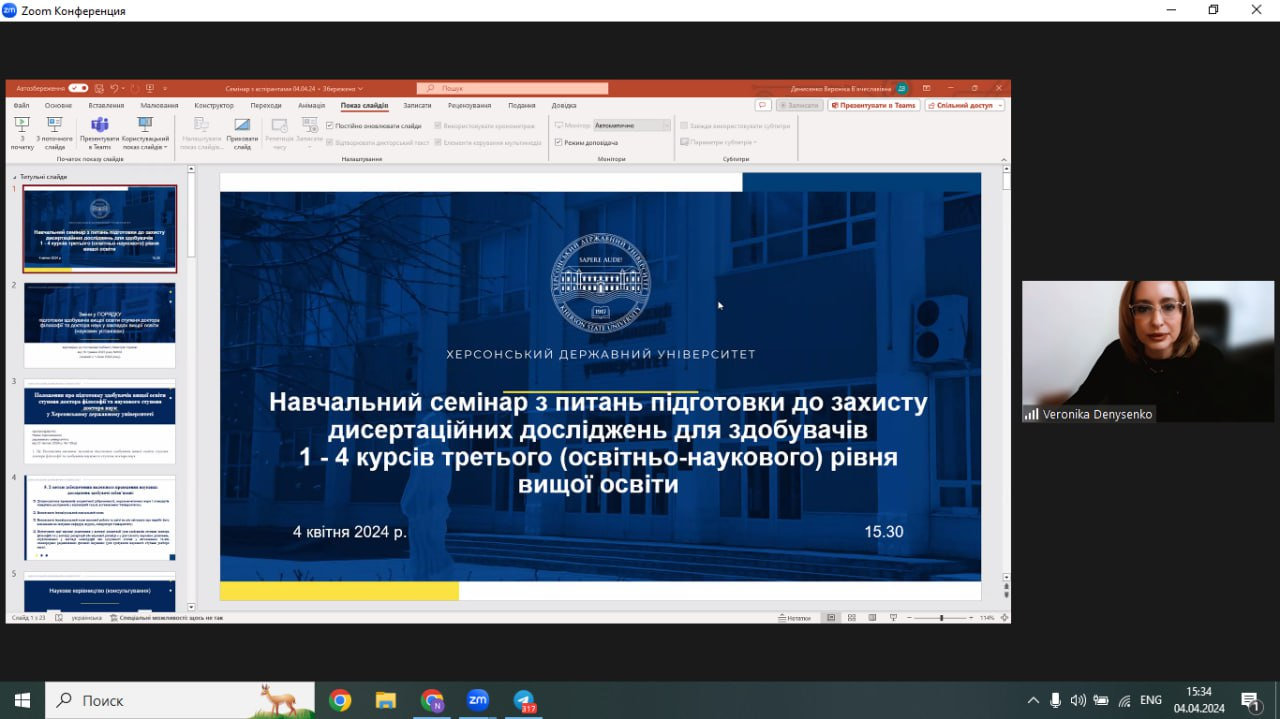
Task: Click the zoom slider in status bar
Action: point(941,618)
